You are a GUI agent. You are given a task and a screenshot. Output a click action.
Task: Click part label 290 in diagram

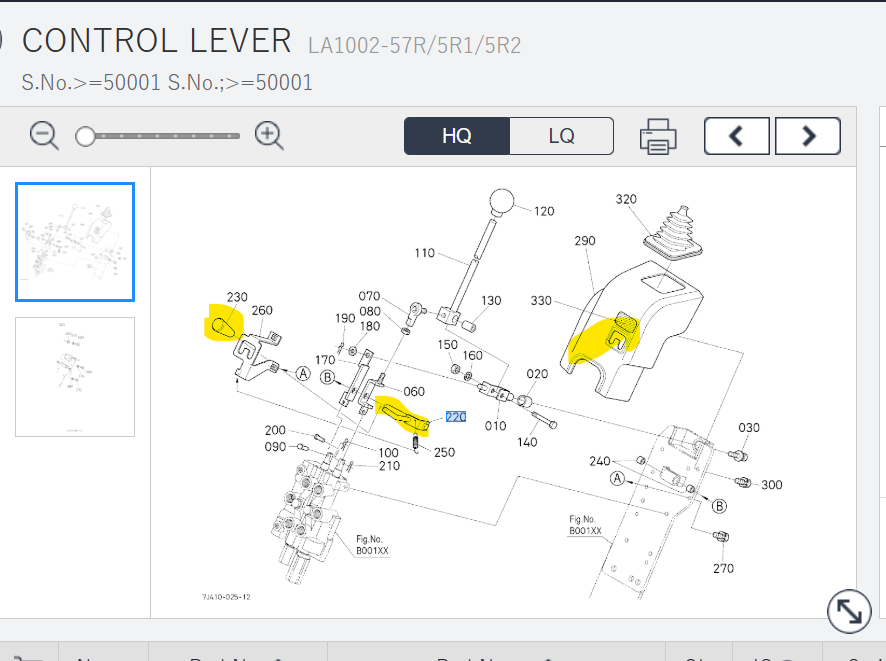click(585, 241)
